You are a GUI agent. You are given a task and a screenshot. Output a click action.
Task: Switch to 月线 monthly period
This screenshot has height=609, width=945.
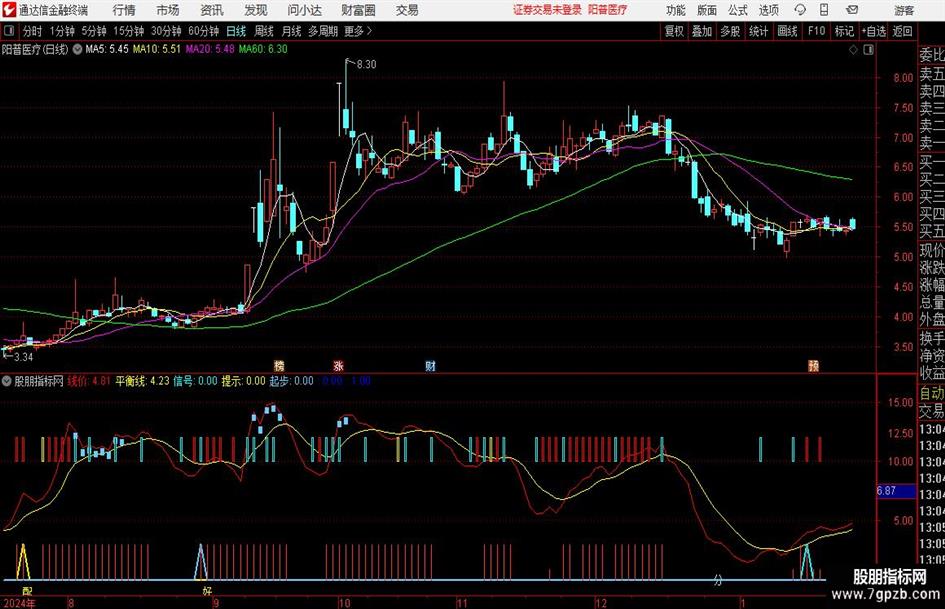(x=292, y=31)
